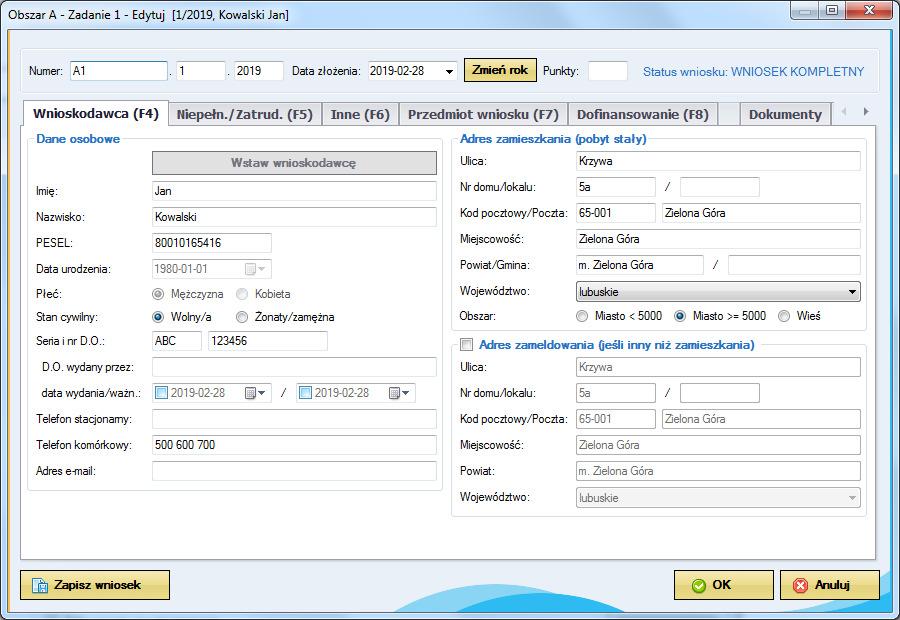Choose the Miasto >= 5000 area option
Screen dimensions: 900x620
tap(680, 316)
